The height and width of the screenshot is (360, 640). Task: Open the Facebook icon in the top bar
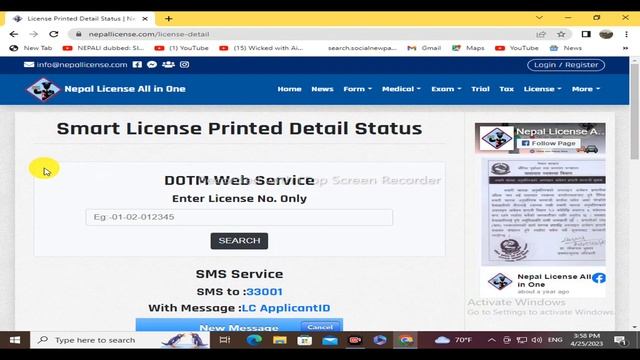[137, 64]
